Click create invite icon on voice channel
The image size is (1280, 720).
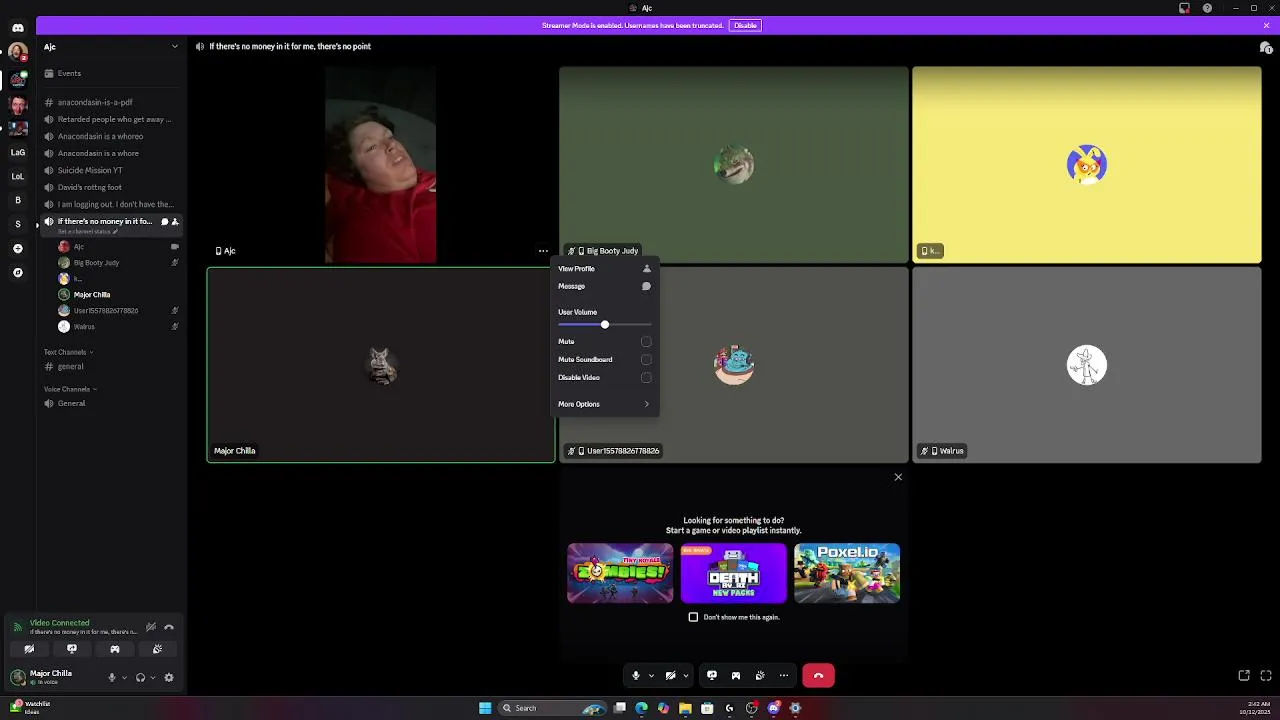point(175,221)
